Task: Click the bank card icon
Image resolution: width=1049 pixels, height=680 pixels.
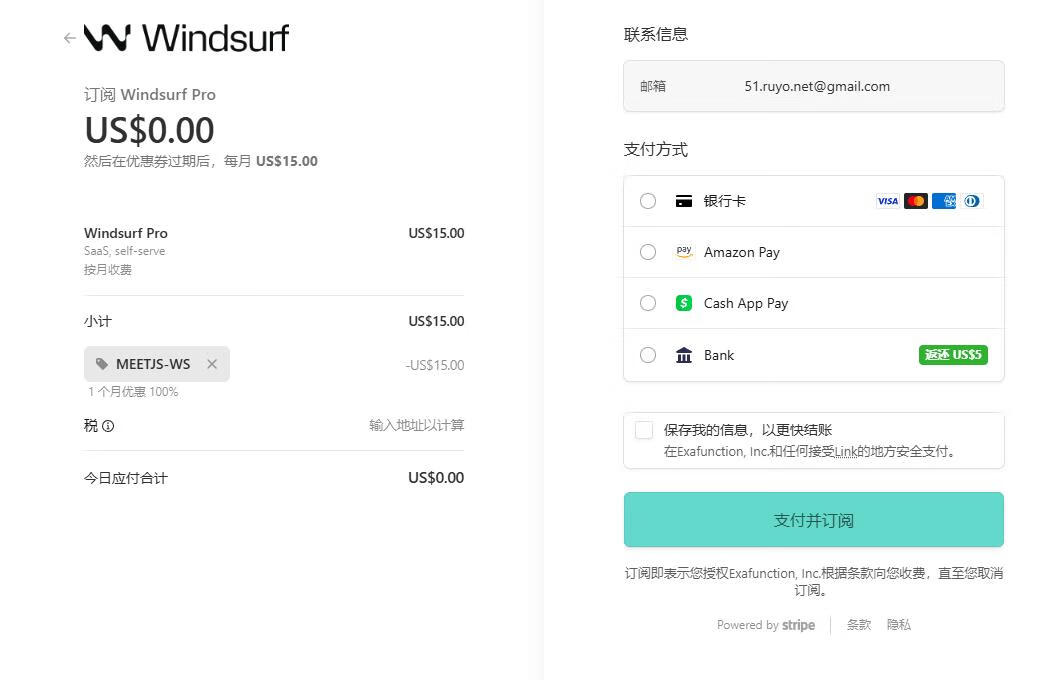Action: (x=684, y=201)
